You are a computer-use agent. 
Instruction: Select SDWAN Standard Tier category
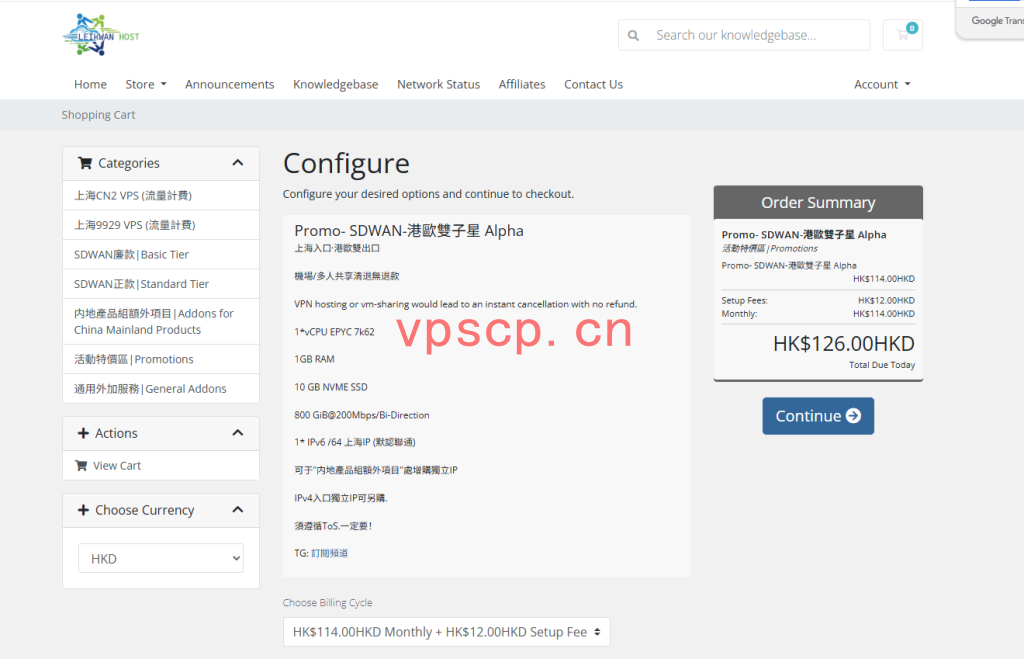pyautogui.click(x=161, y=283)
